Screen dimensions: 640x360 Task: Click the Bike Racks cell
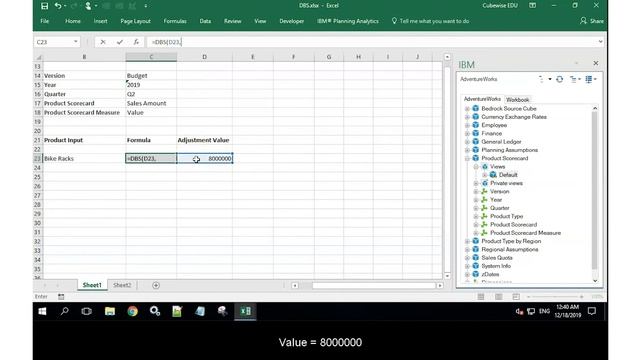[84, 158]
